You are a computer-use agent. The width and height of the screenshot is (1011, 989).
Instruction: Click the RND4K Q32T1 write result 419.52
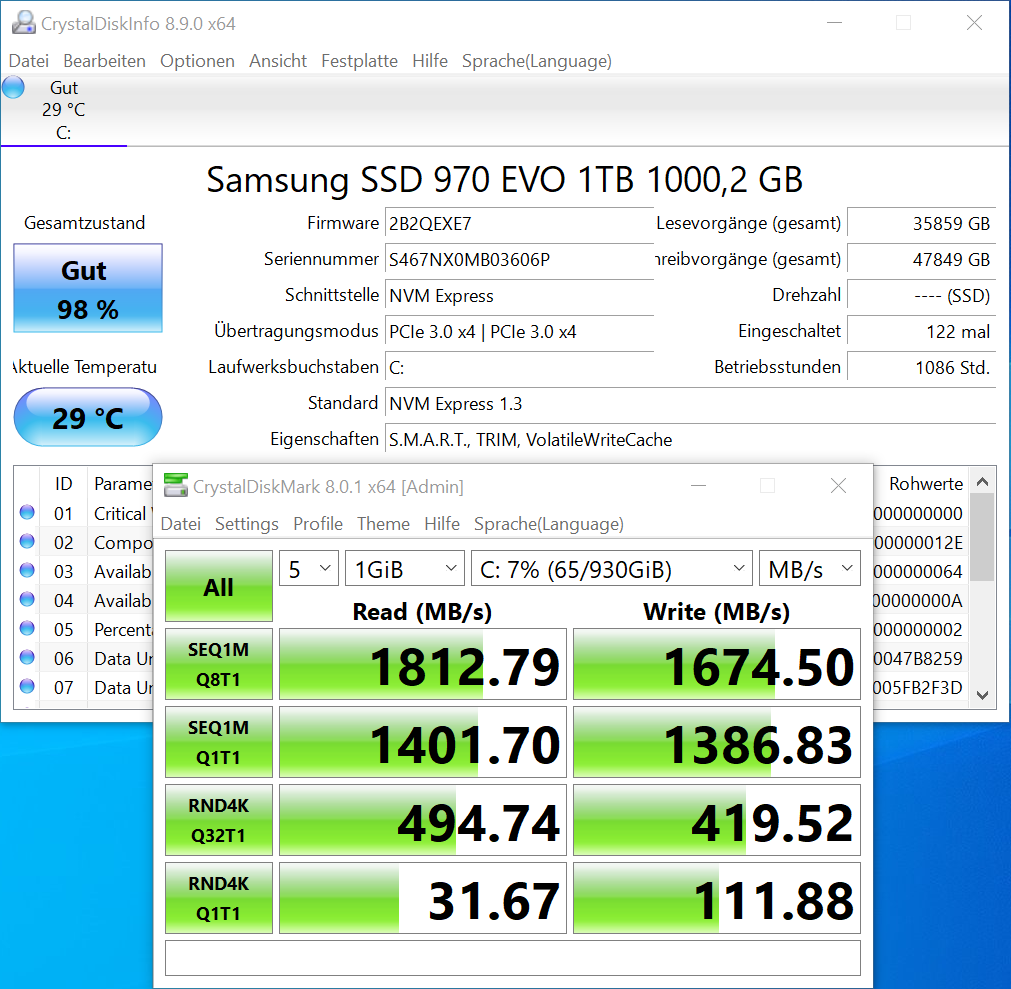pos(717,820)
